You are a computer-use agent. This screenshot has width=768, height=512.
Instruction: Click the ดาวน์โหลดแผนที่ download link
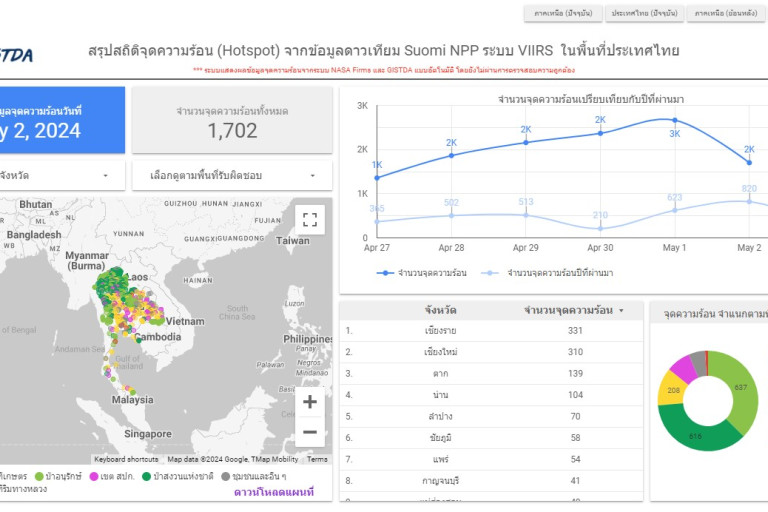point(273,492)
